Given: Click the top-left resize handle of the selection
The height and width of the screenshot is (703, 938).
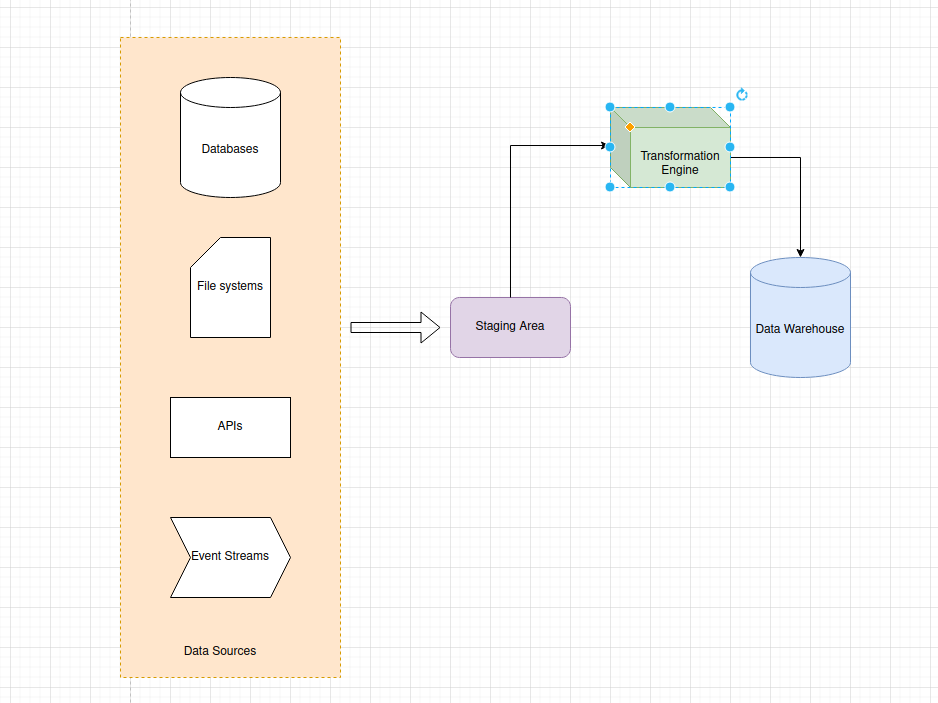Looking at the screenshot, I should (610, 107).
